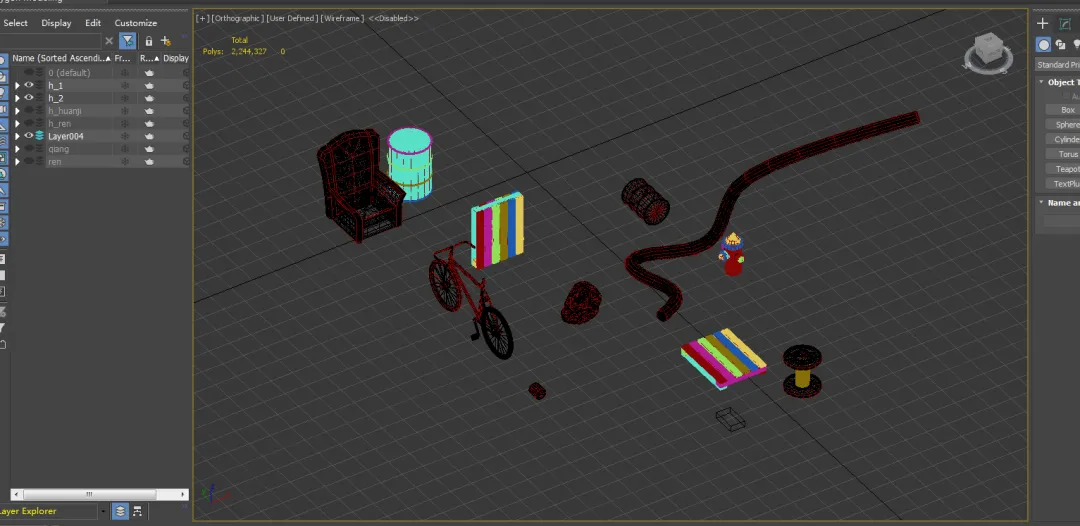Switch to sort by layer icon

tap(120, 511)
